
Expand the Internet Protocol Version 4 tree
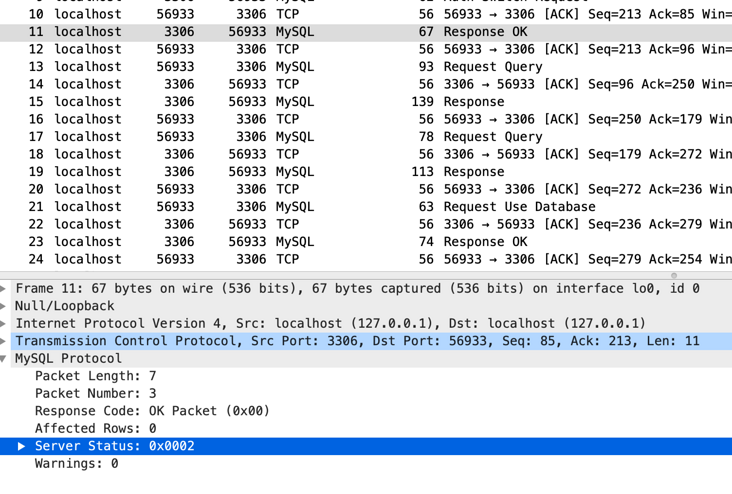3,324
